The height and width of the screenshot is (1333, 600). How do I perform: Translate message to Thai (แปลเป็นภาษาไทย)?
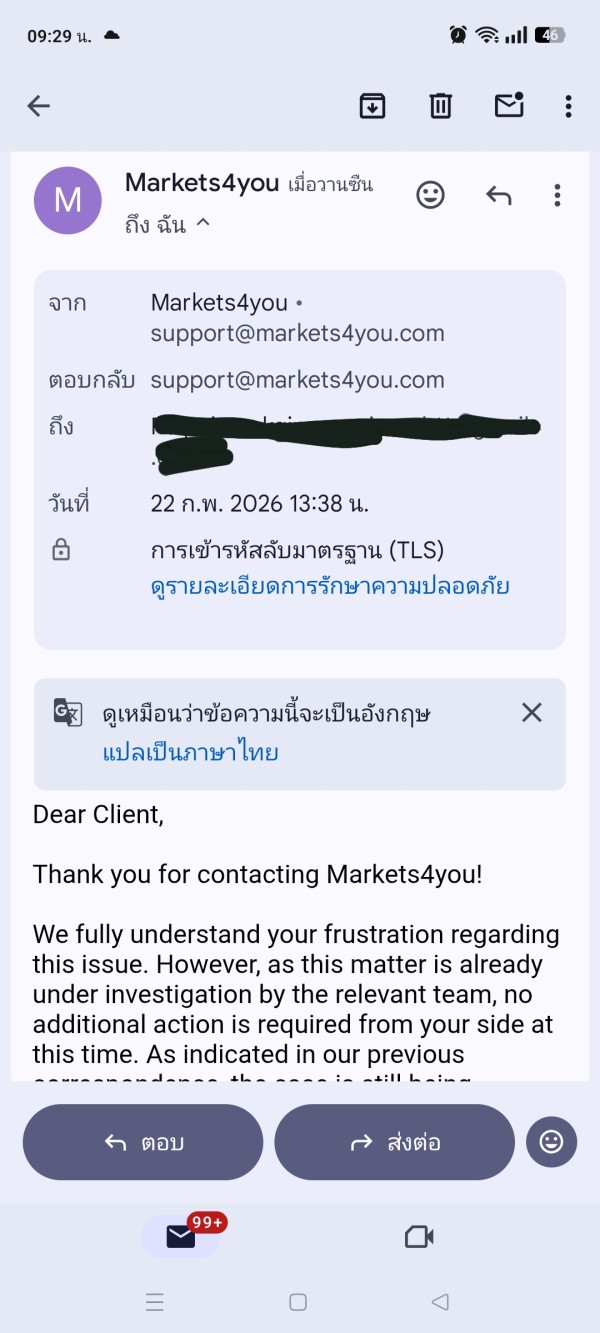point(190,752)
